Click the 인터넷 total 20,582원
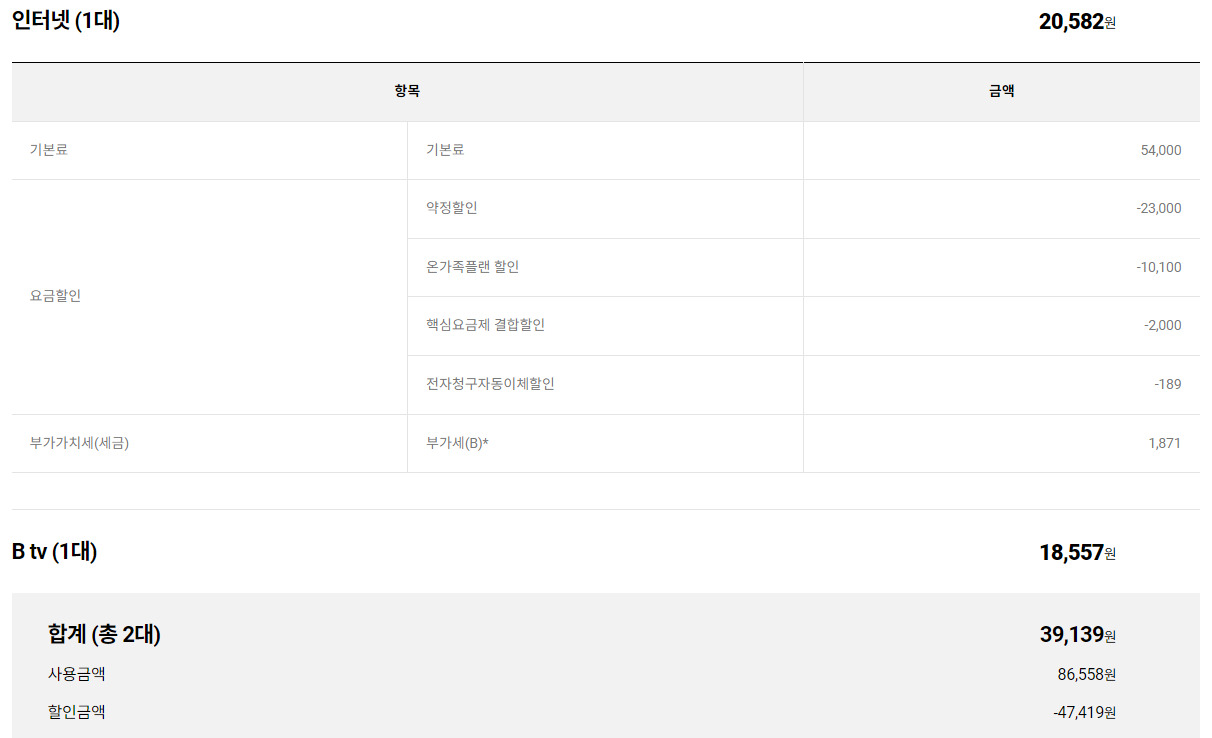Viewport: 1212px width, 738px height. point(1076,21)
